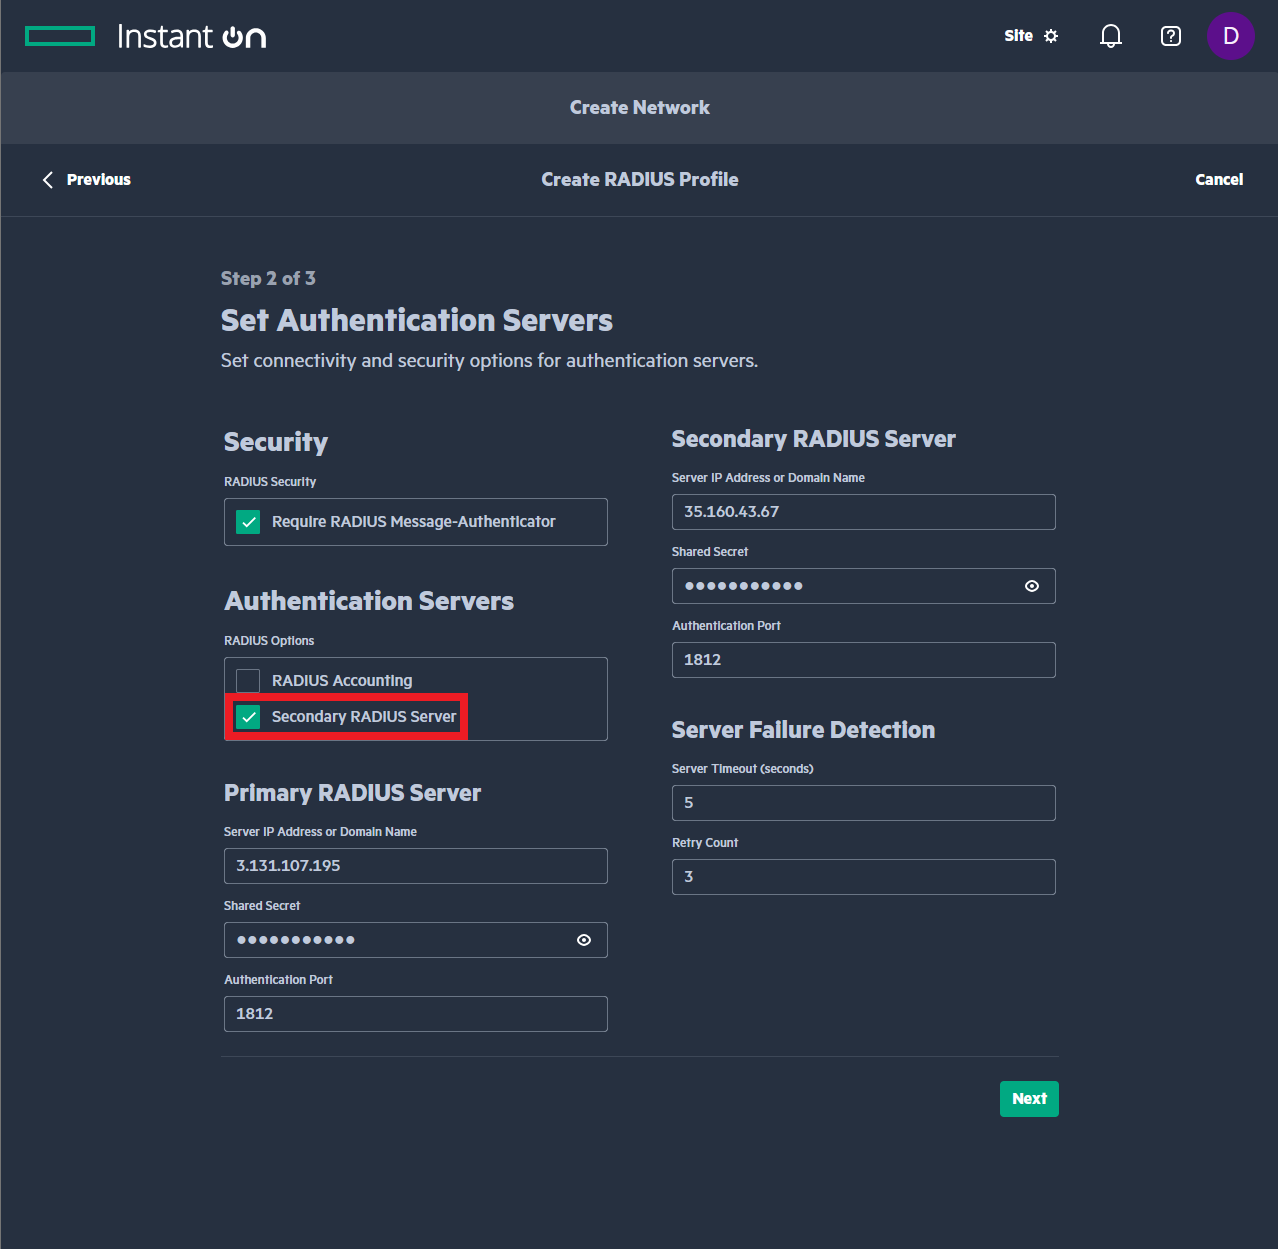This screenshot has height=1249, width=1278.
Task: Reveal the Secondary server shared secret
Action: 1032,586
